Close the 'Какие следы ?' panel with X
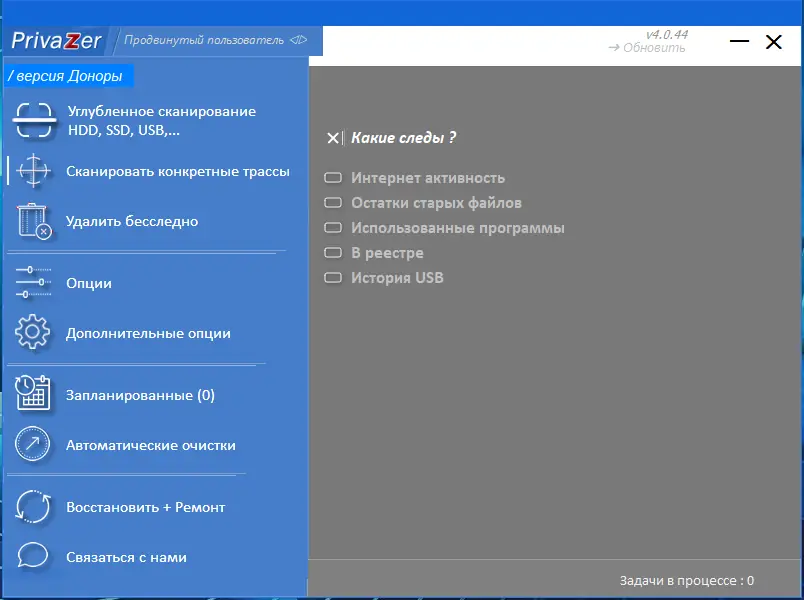This screenshot has width=804, height=600. tap(333, 138)
